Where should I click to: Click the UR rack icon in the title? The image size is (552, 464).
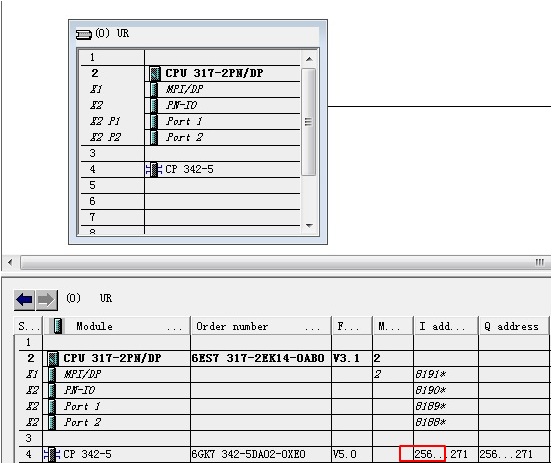click(84, 35)
